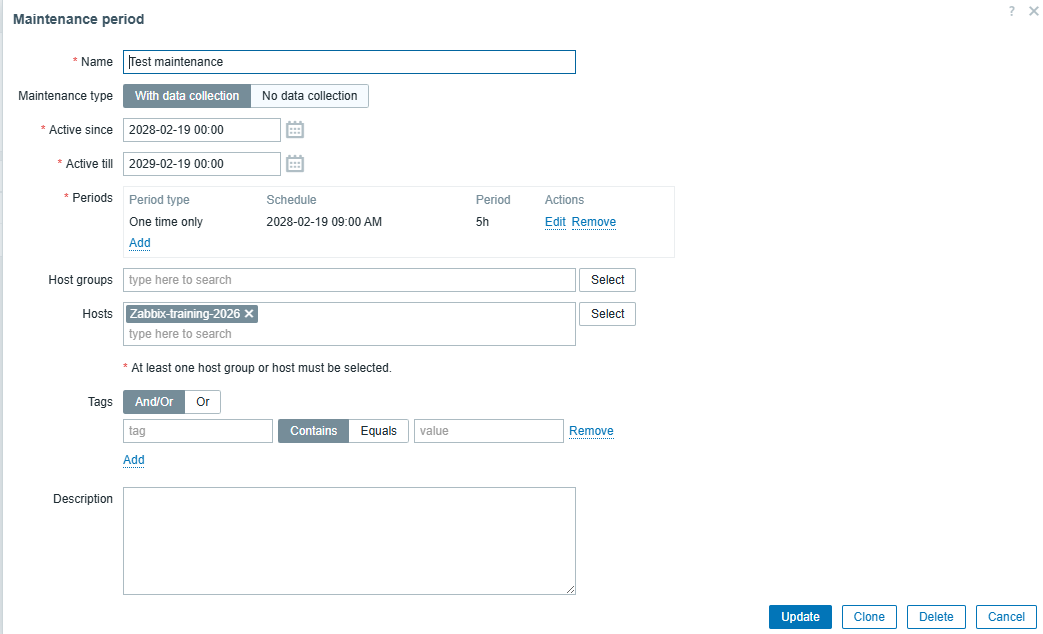Open the Active since calendar picker
The height and width of the screenshot is (634, 1043).
coord(295,130)
